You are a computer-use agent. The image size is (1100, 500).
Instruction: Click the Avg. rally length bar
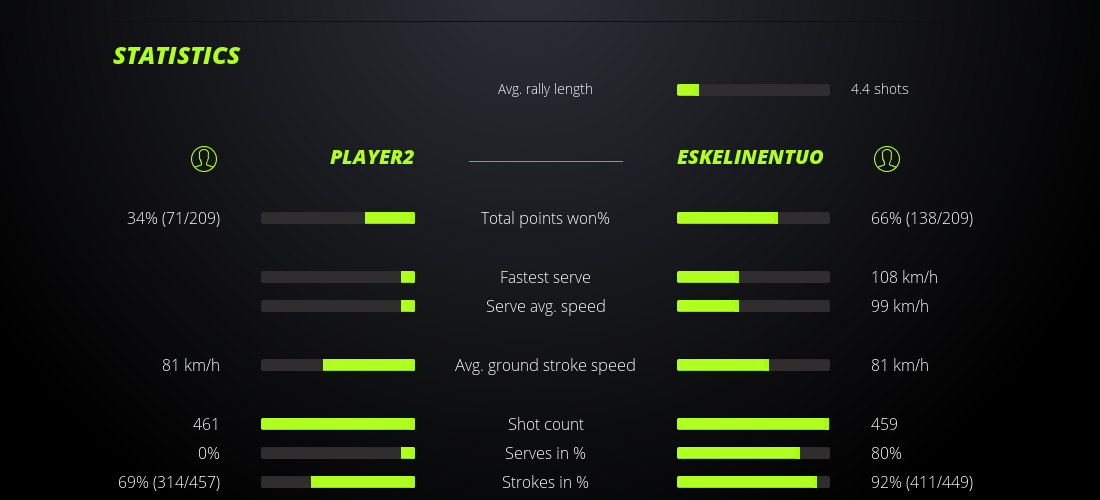click(x=753, y=90)
